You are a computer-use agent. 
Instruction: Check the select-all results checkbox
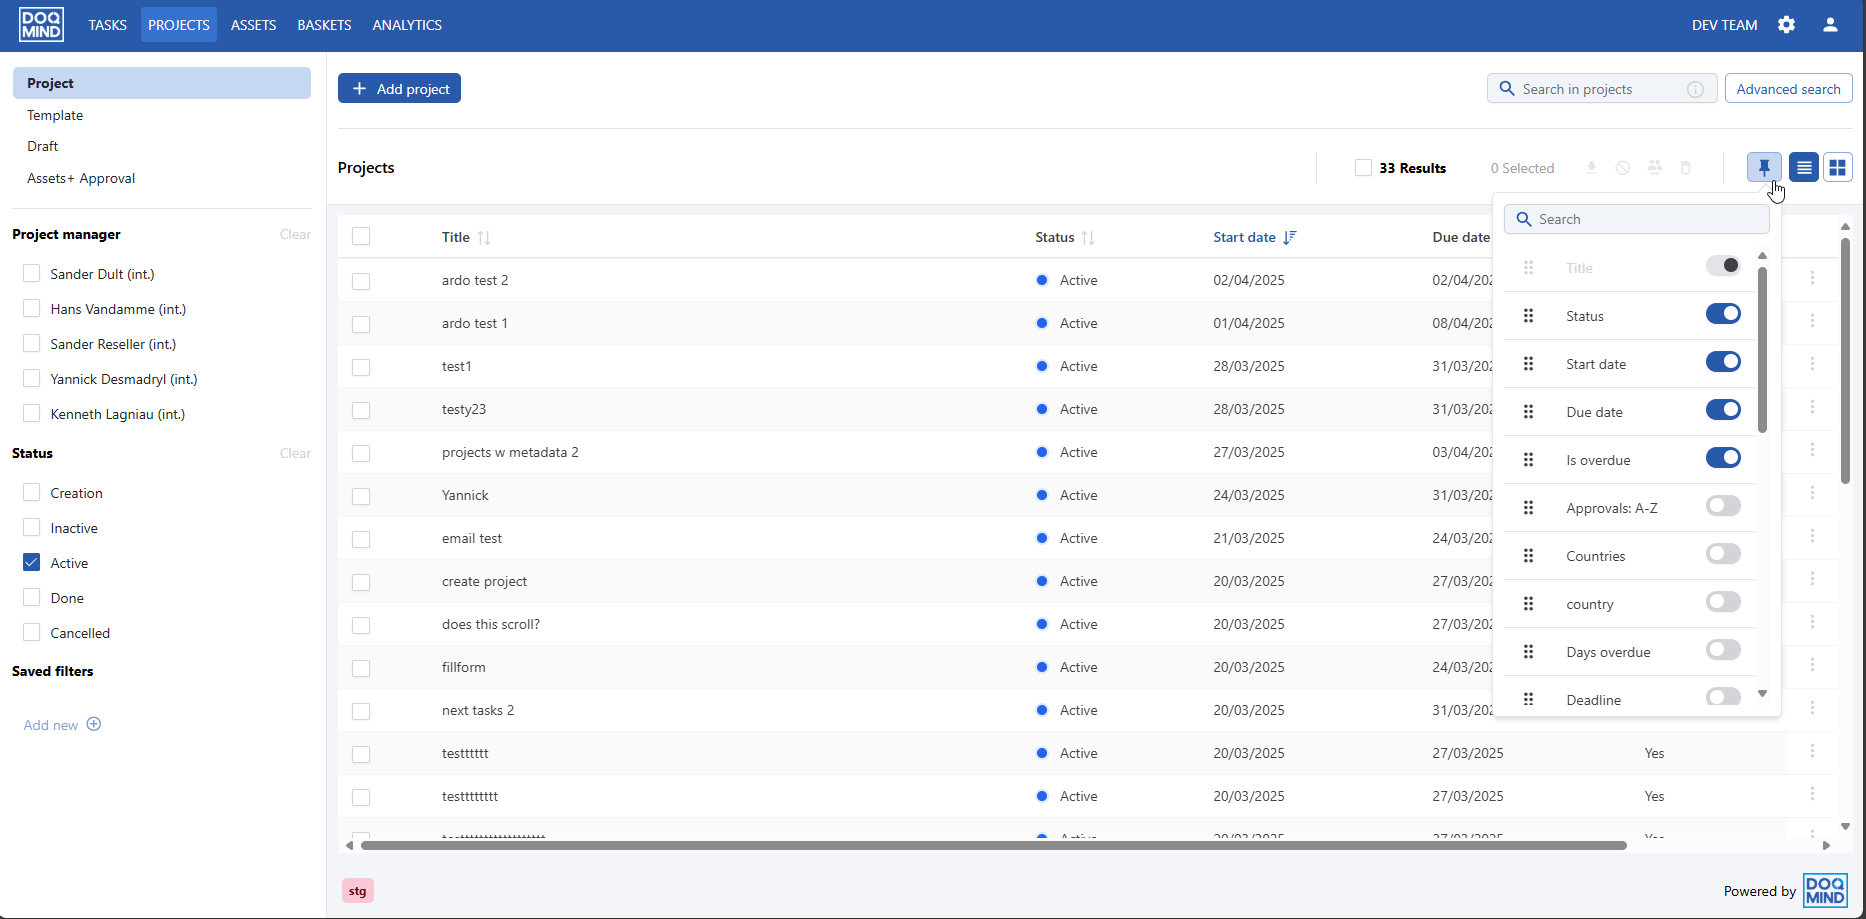(1363, 168)
